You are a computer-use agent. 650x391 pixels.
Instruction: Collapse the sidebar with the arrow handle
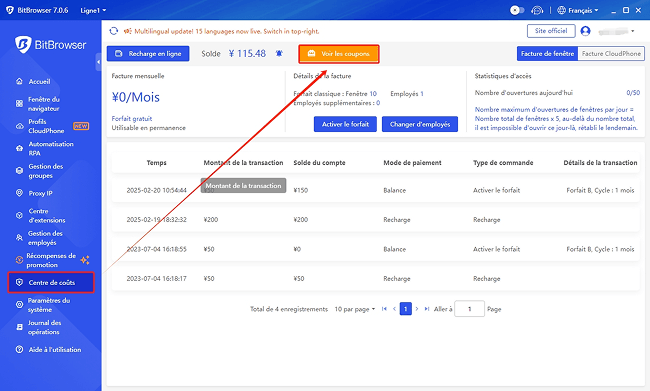pyautogui.click(x=98, y=62)
